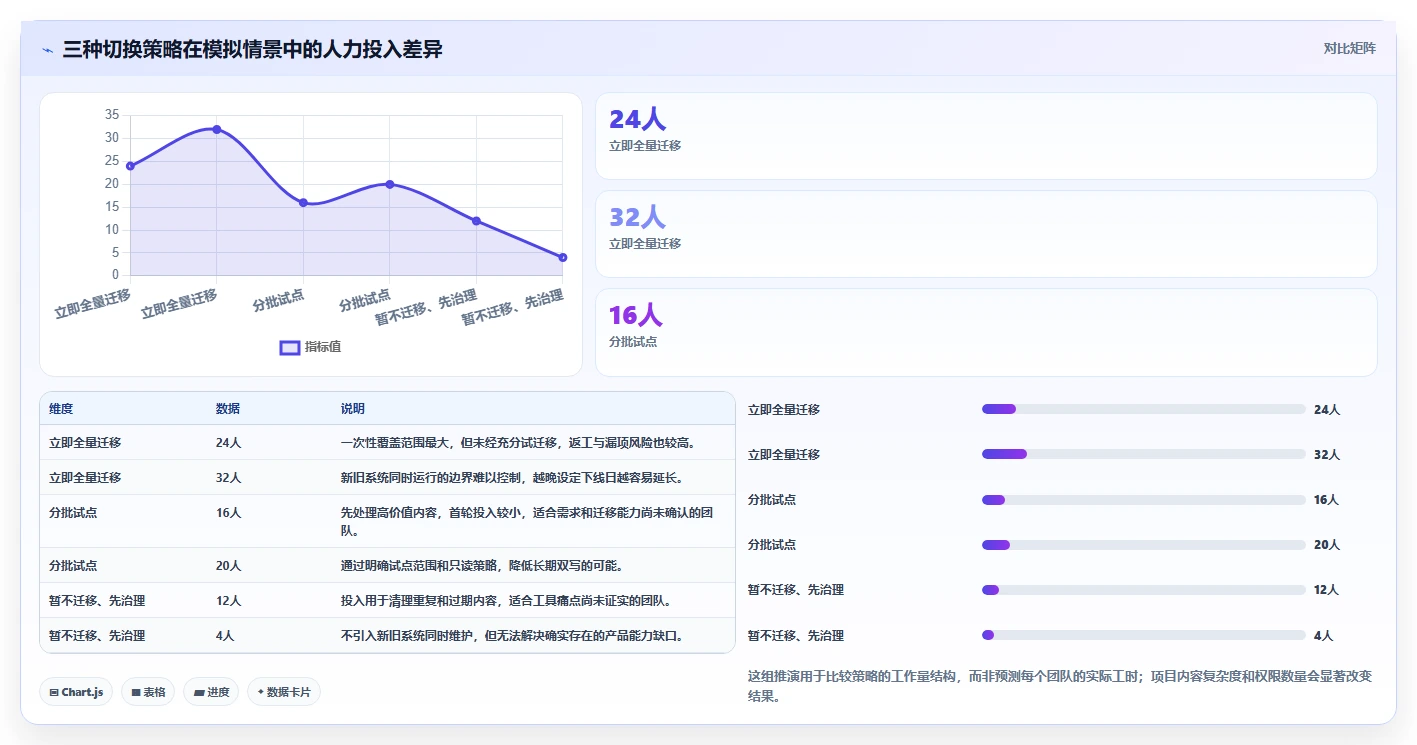Viewport: 1417px width, 745px height.
Task: Select the 数据卡片 tag
Action: [284, 692]
